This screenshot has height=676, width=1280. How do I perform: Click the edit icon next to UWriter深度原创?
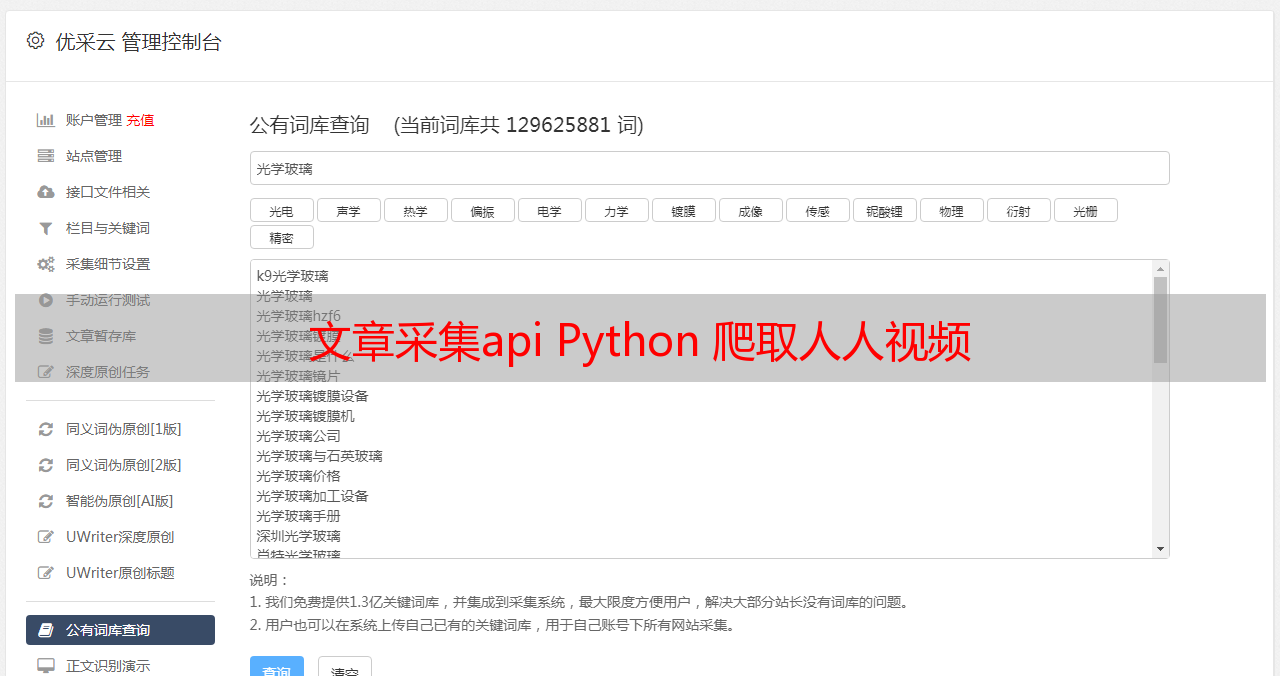45,537
